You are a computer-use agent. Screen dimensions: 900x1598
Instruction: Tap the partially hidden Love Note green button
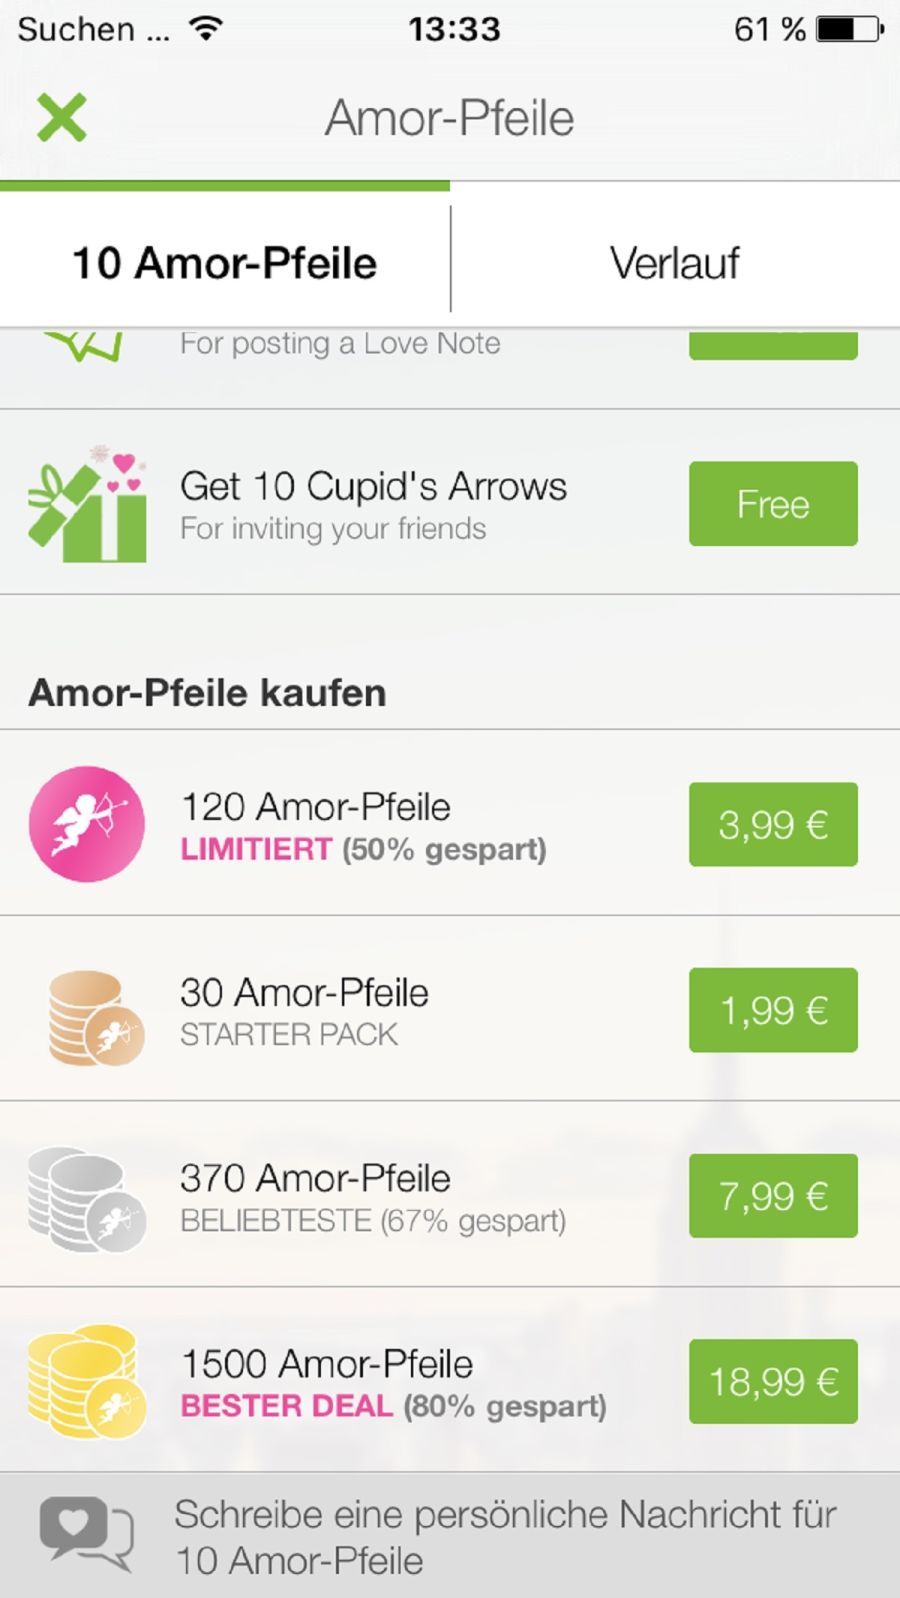click(x=773, y=343)
